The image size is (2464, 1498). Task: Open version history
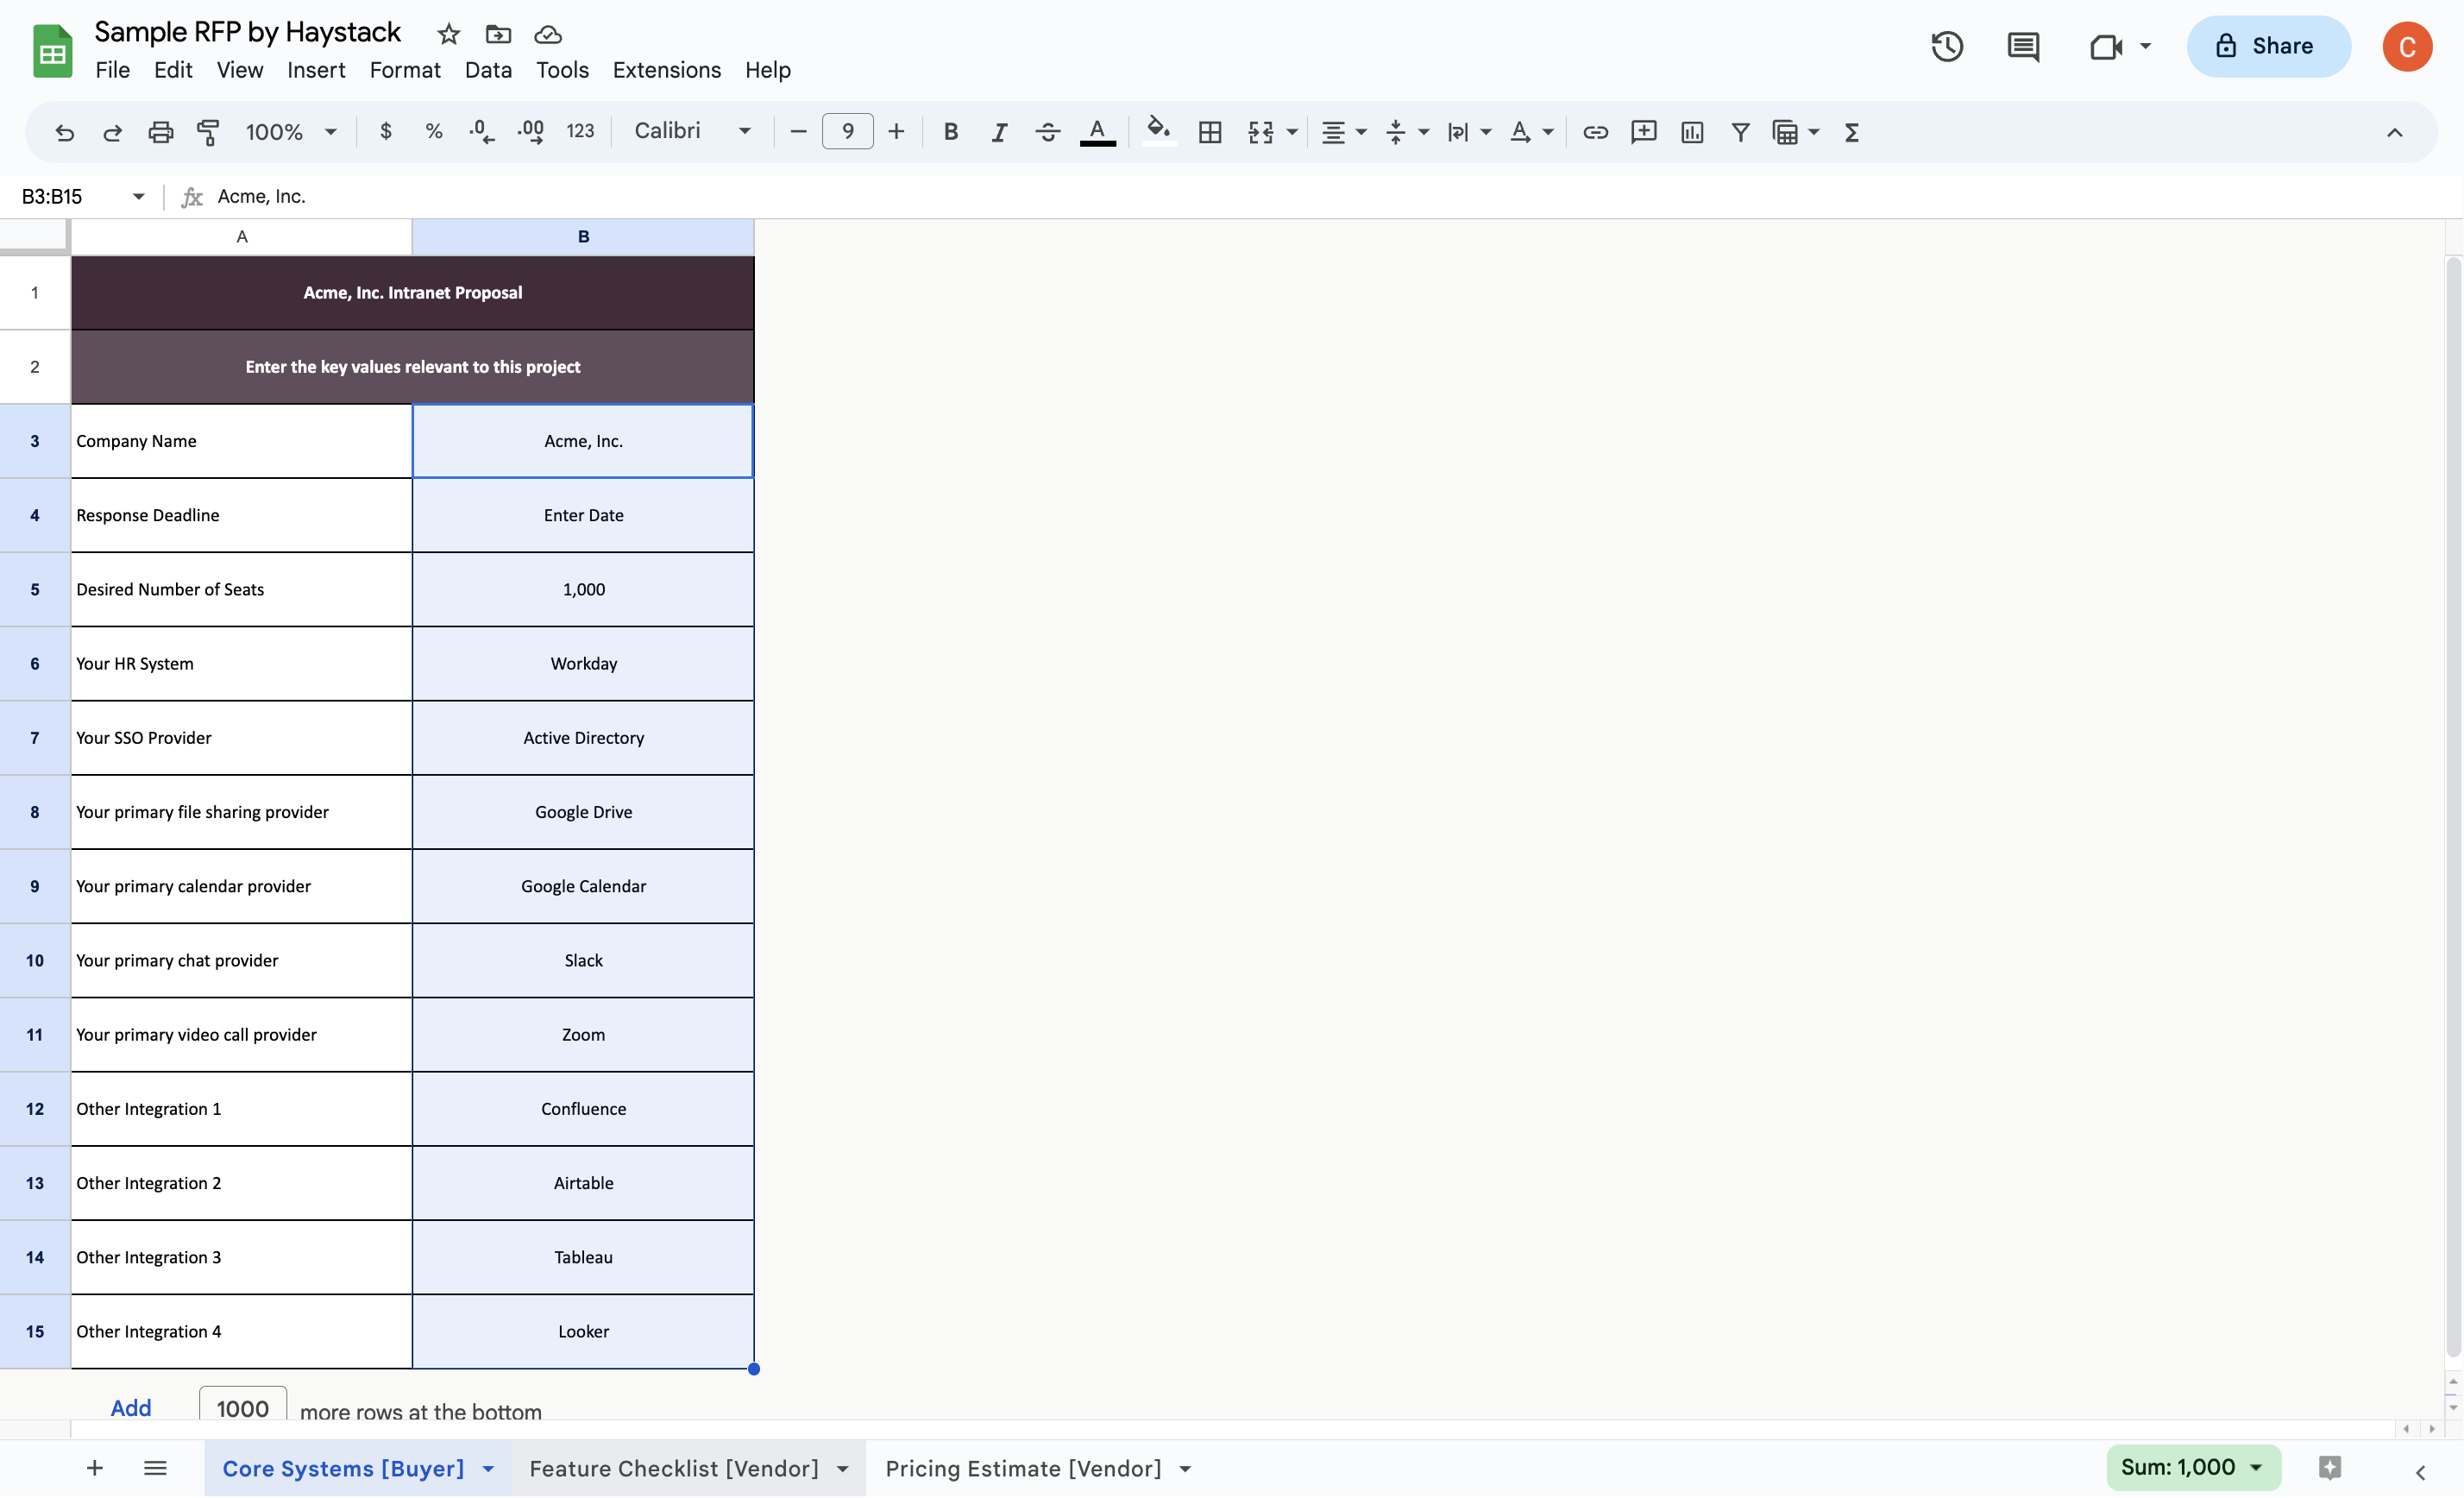click(x=1947, y=46)
